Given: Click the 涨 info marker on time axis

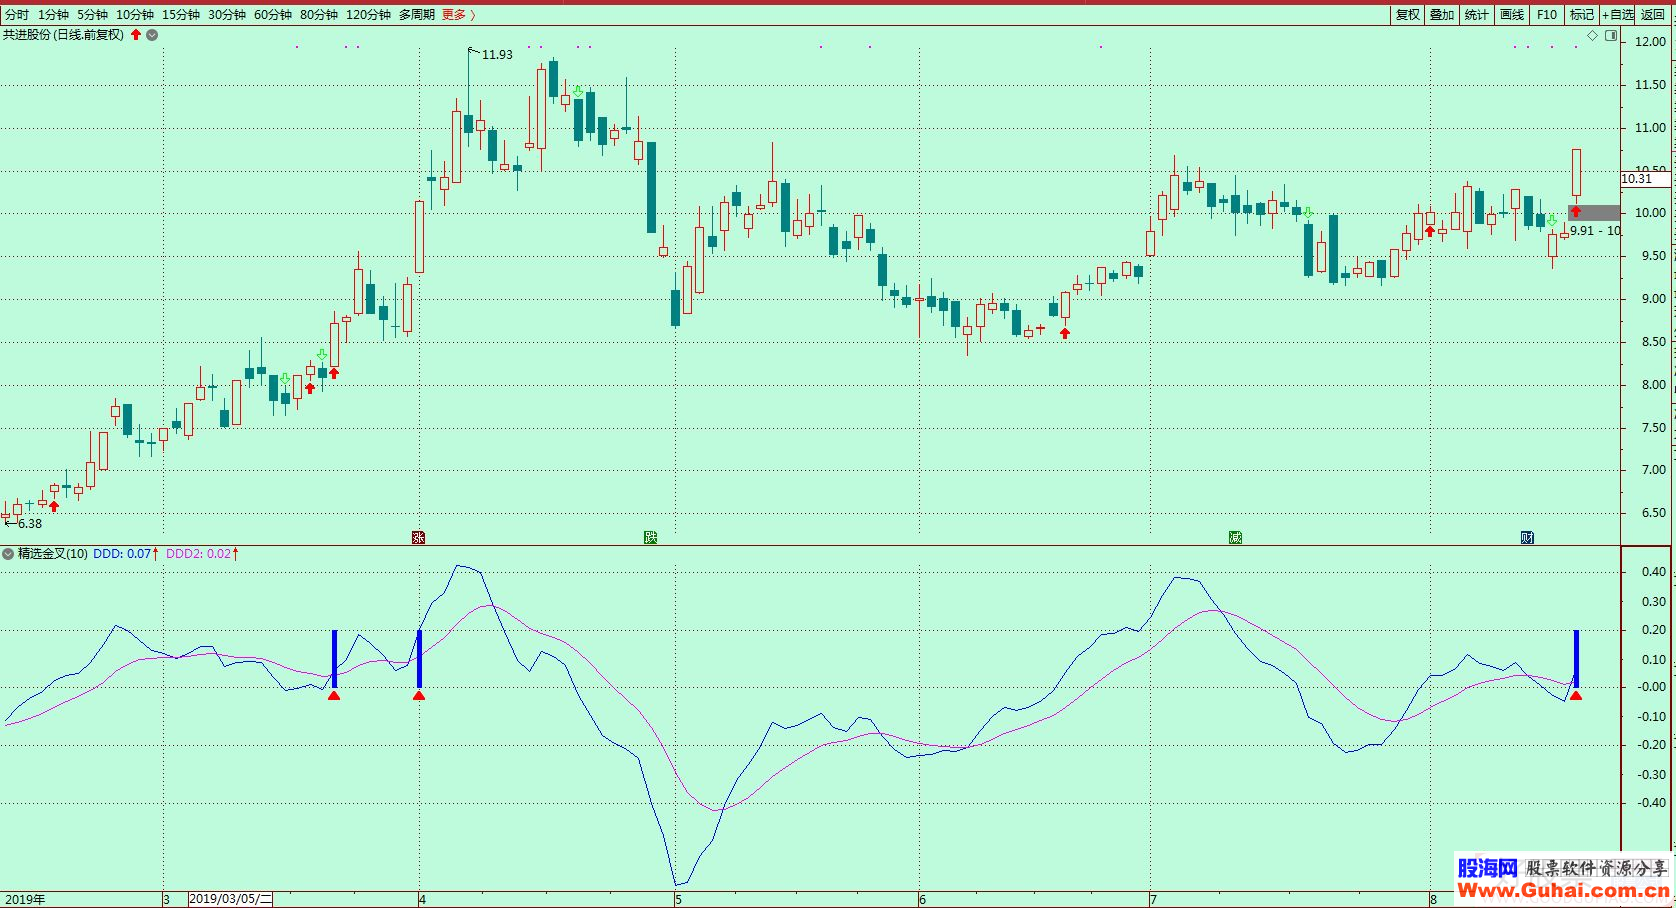Looking at the screenshot, I should coord(419,537).
